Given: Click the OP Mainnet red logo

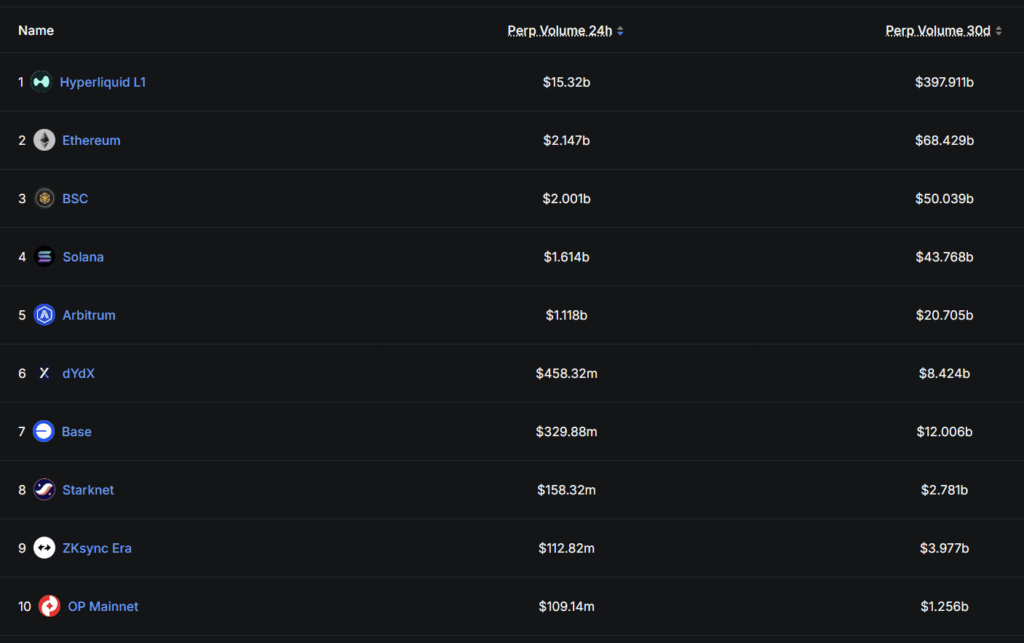Looking at the screenshot, I should [50, 606].
